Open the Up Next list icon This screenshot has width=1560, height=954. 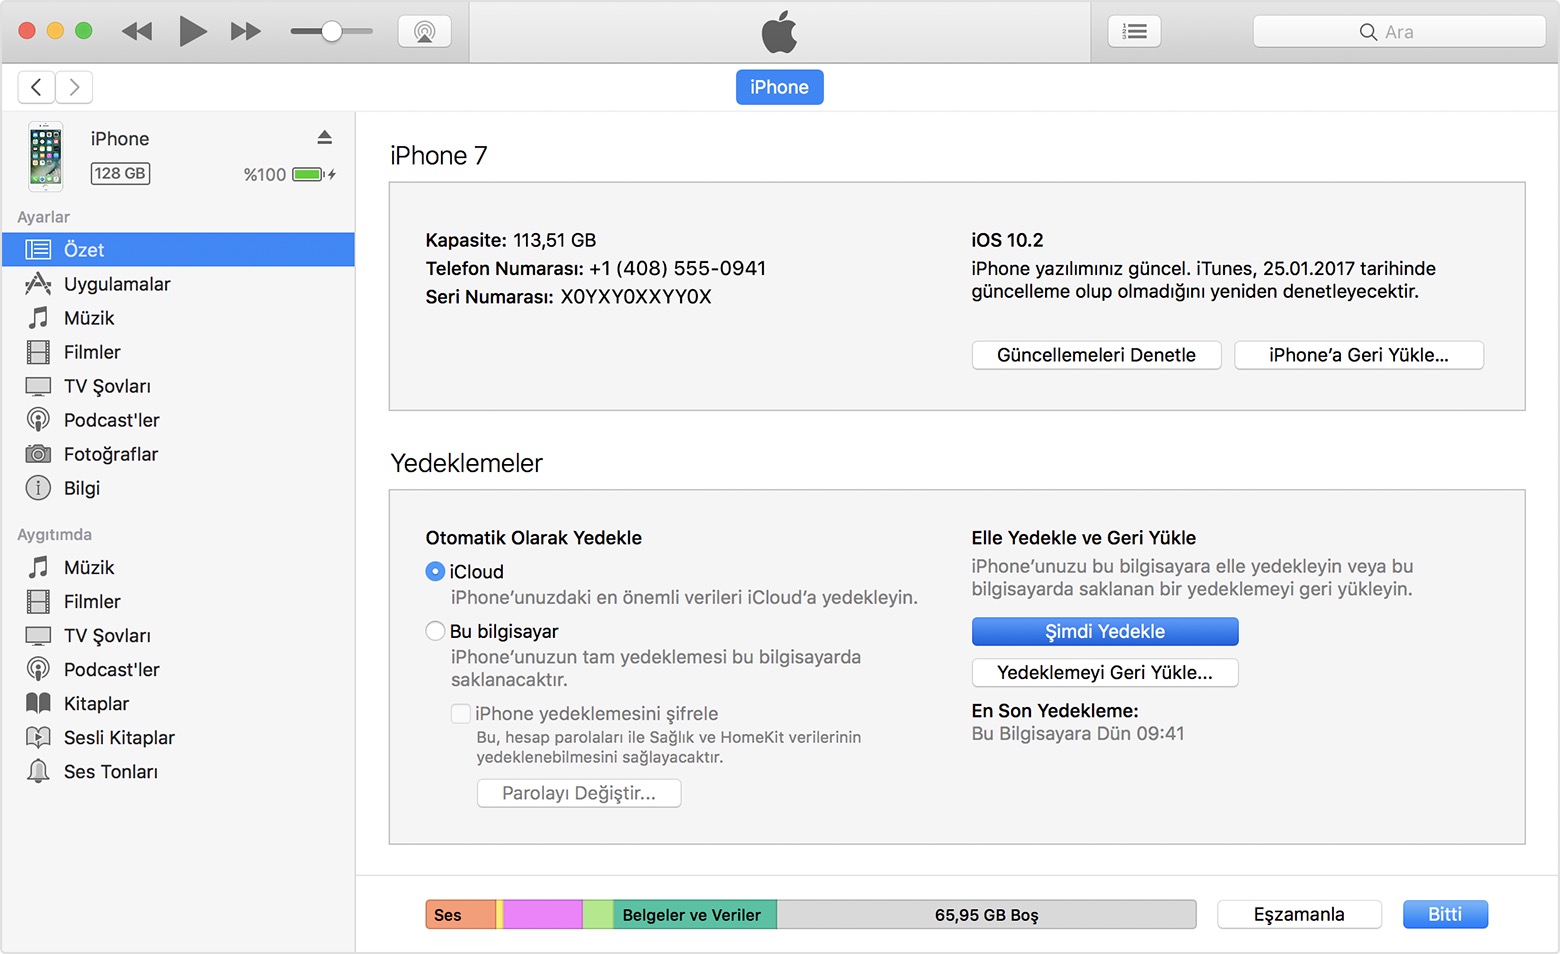1135,32
